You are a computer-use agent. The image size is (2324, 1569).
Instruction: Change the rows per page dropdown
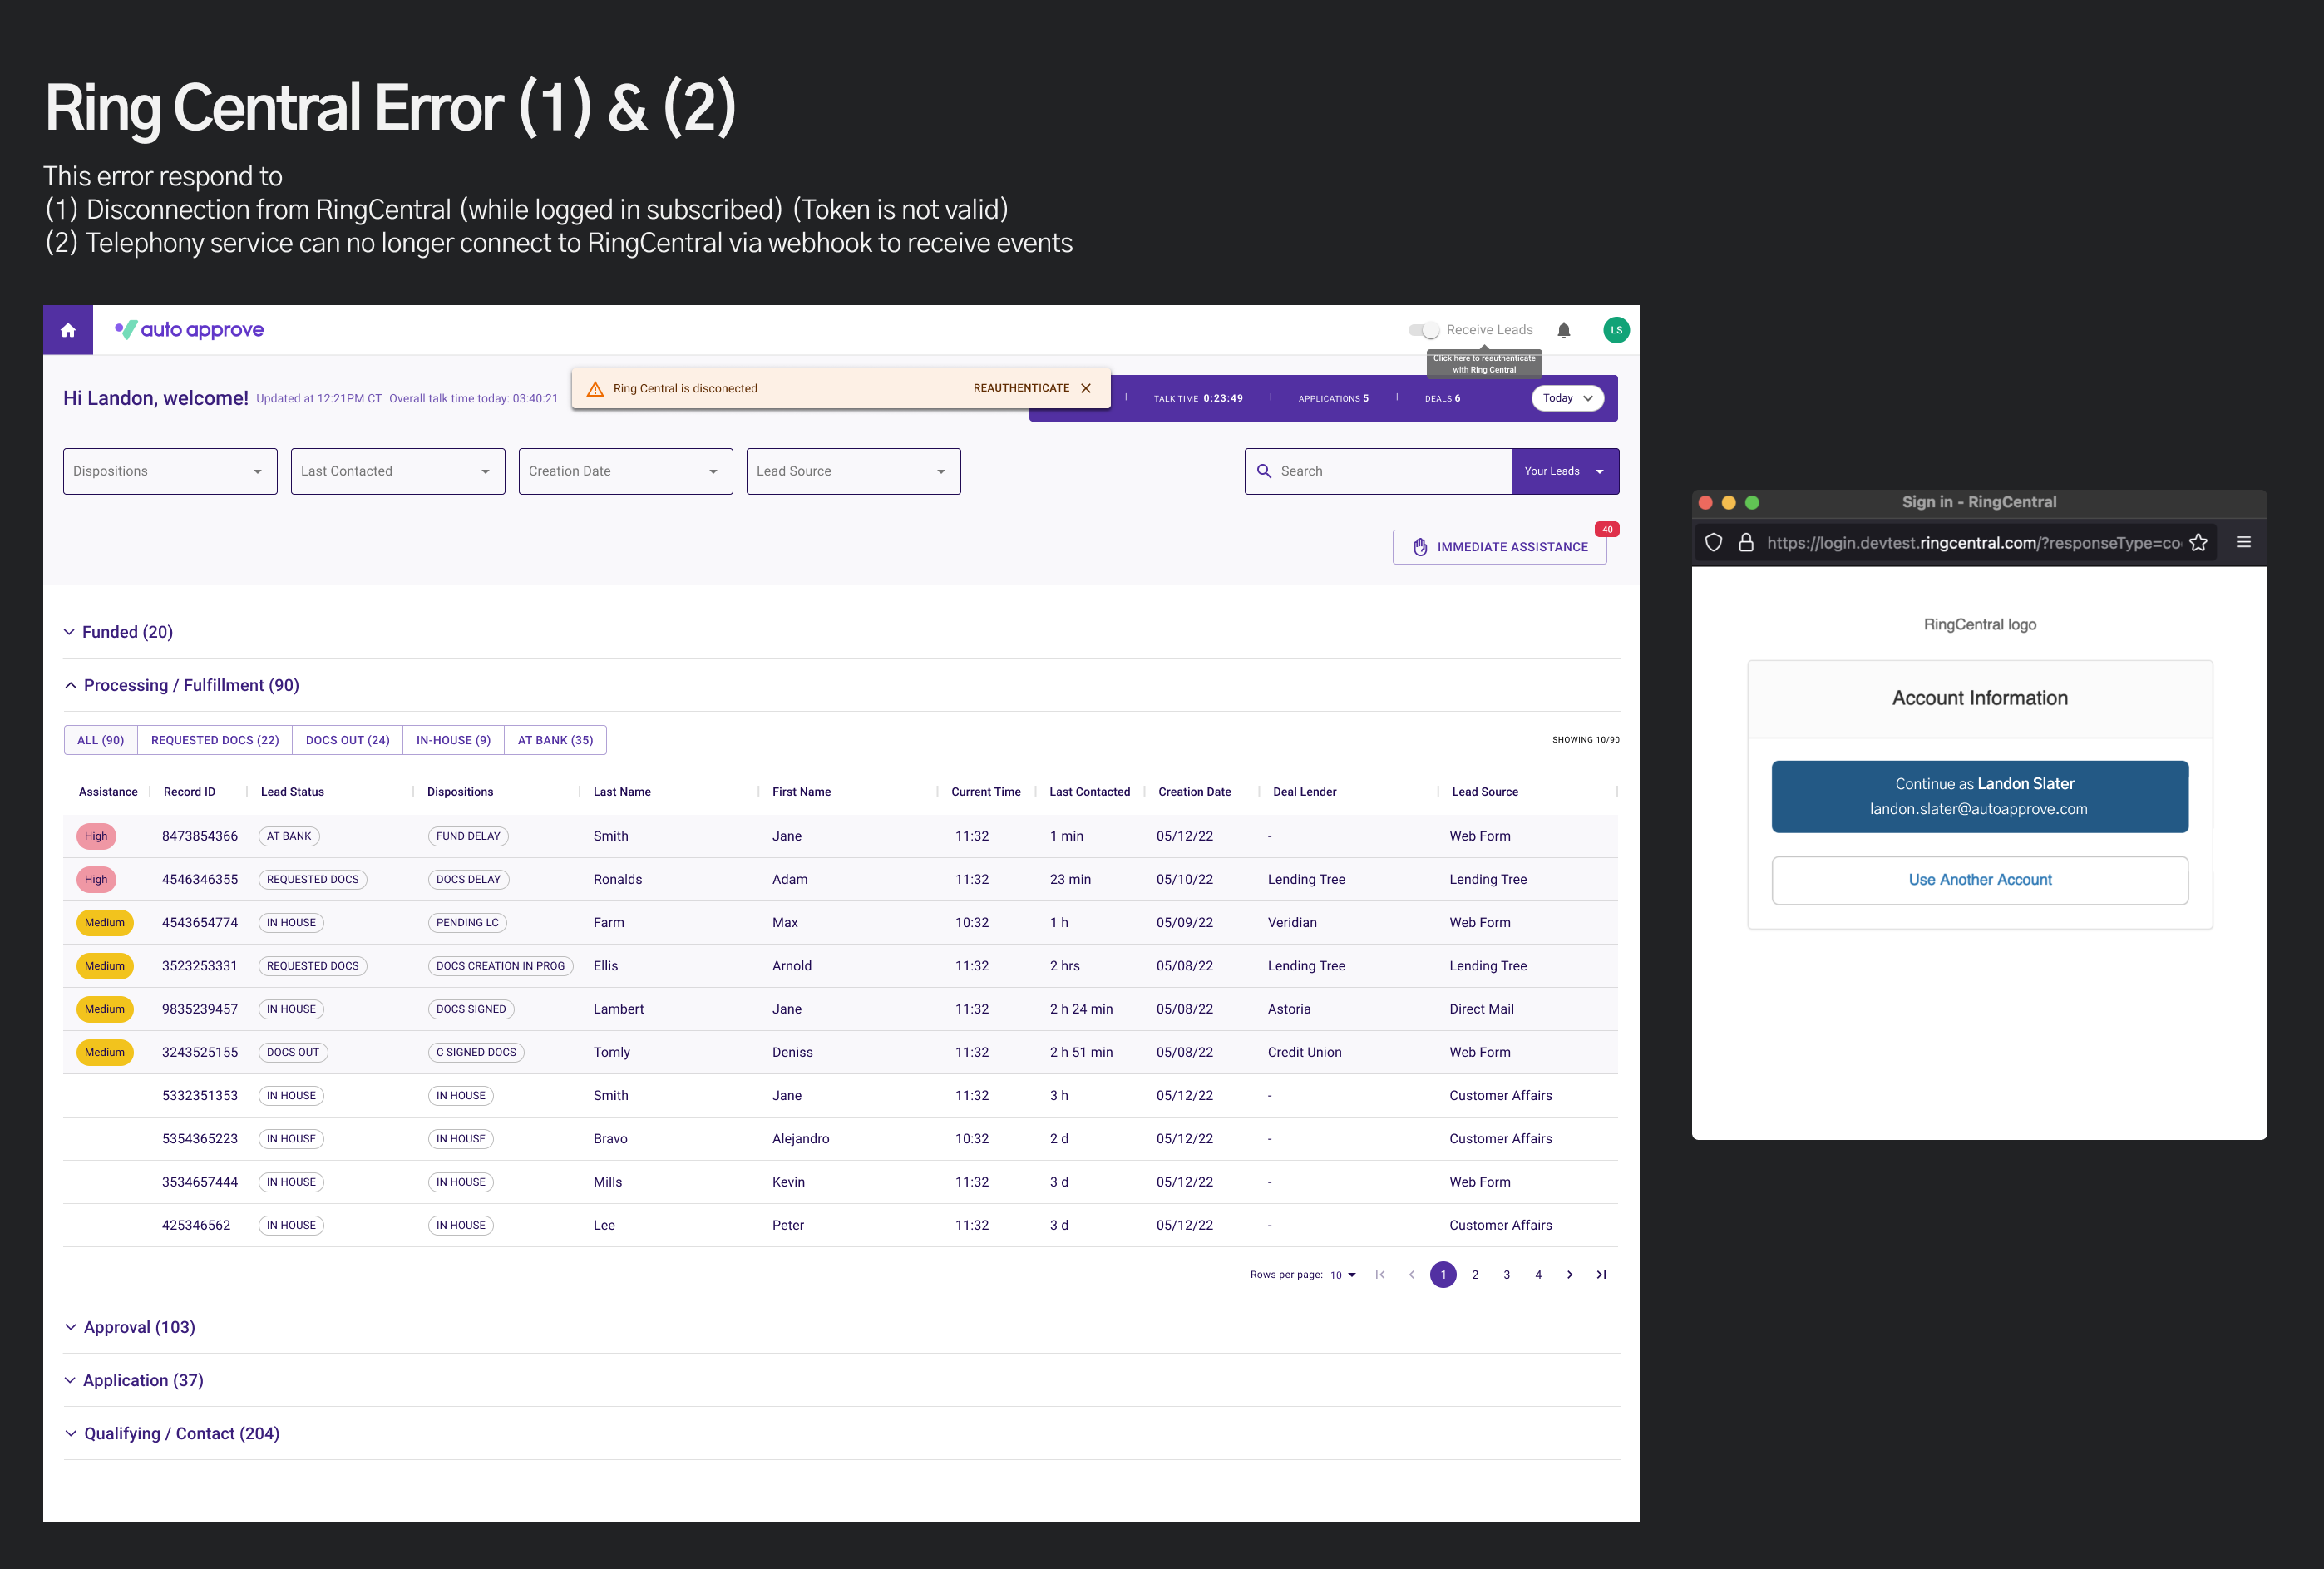tap(1343, 1275)
